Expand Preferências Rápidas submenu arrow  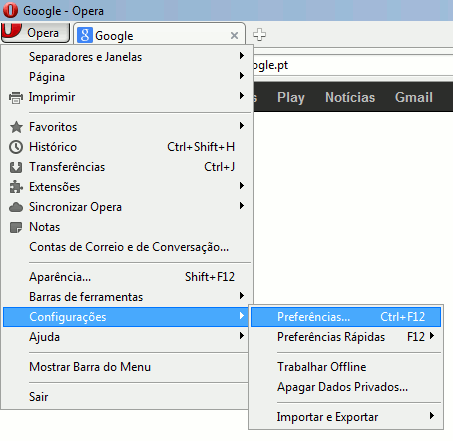tap(432, 336)
